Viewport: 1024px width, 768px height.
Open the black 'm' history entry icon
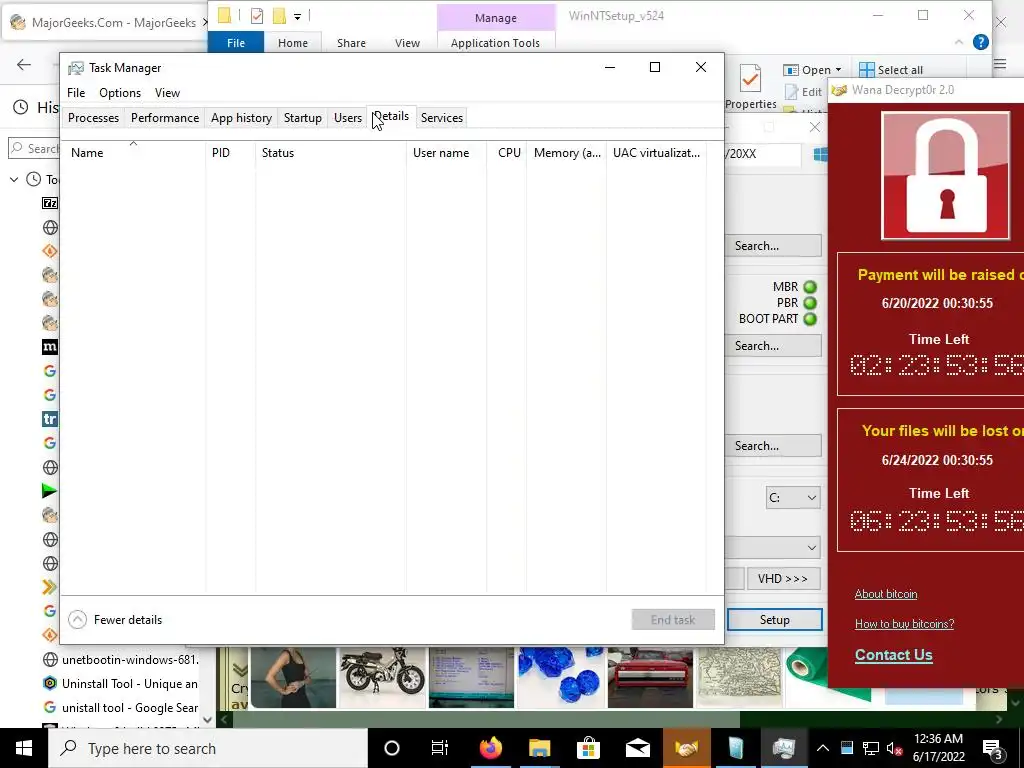coord(50,347)
